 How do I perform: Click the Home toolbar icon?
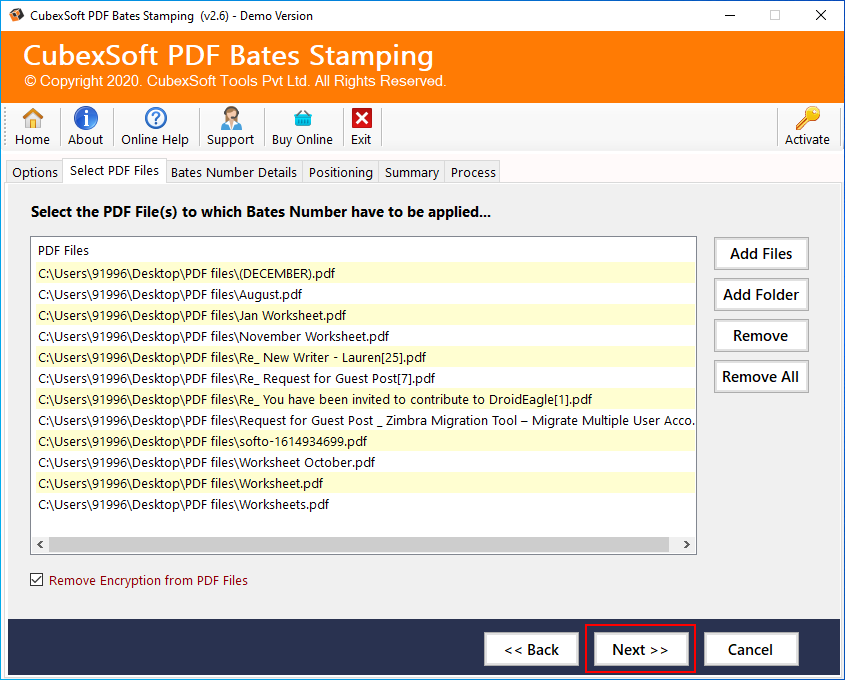tap(32, 119)
